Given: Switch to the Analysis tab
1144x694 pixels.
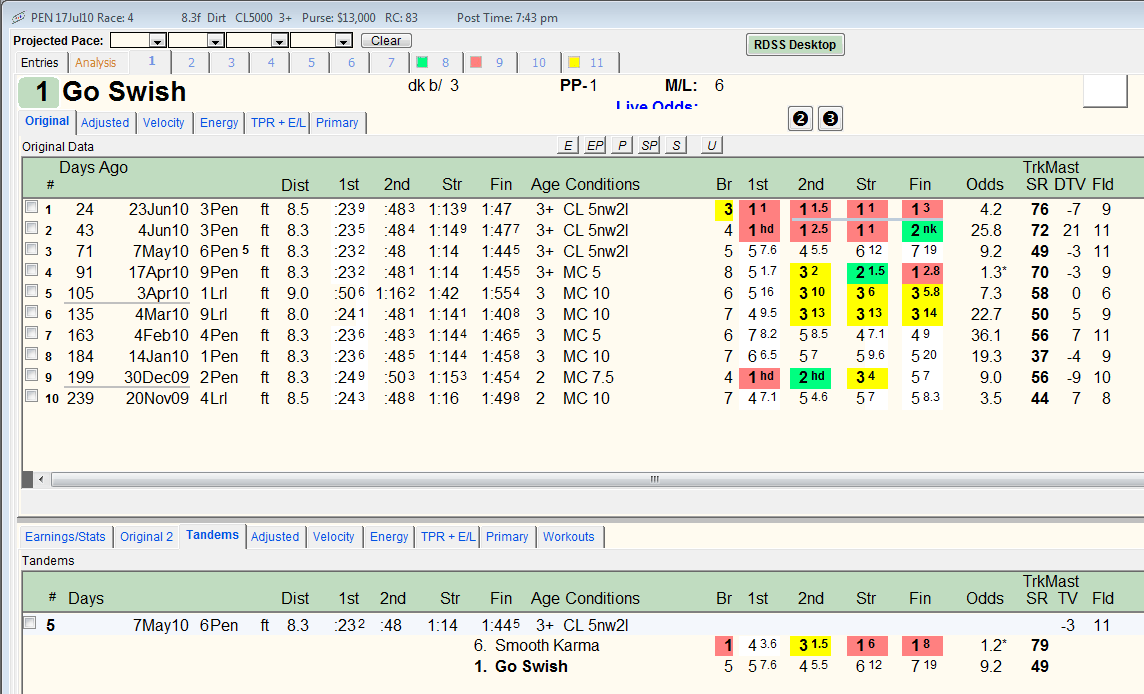Looking at the screenshot, I should (96, 63).
